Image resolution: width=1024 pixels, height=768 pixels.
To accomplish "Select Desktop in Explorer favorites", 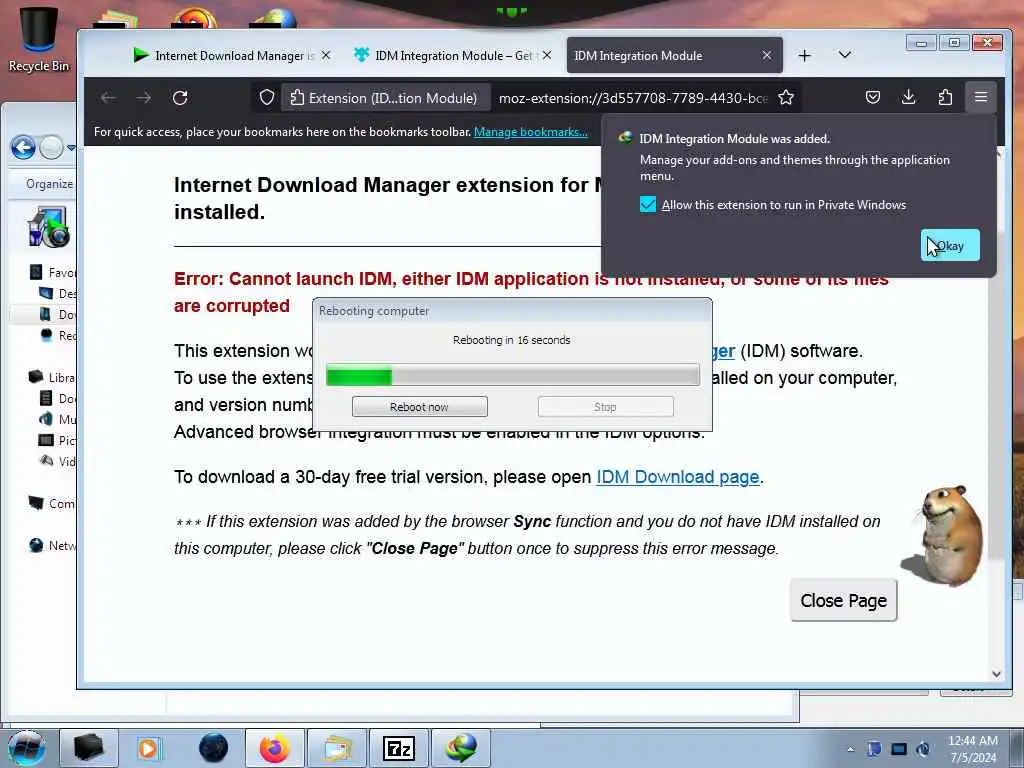I will click(57, 293).
